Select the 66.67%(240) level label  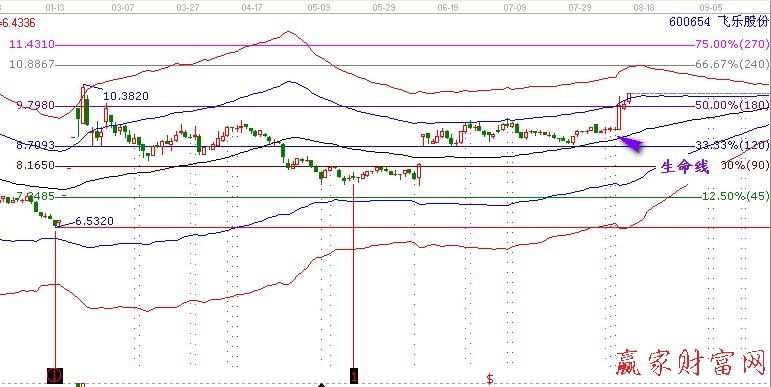(732, 64)
